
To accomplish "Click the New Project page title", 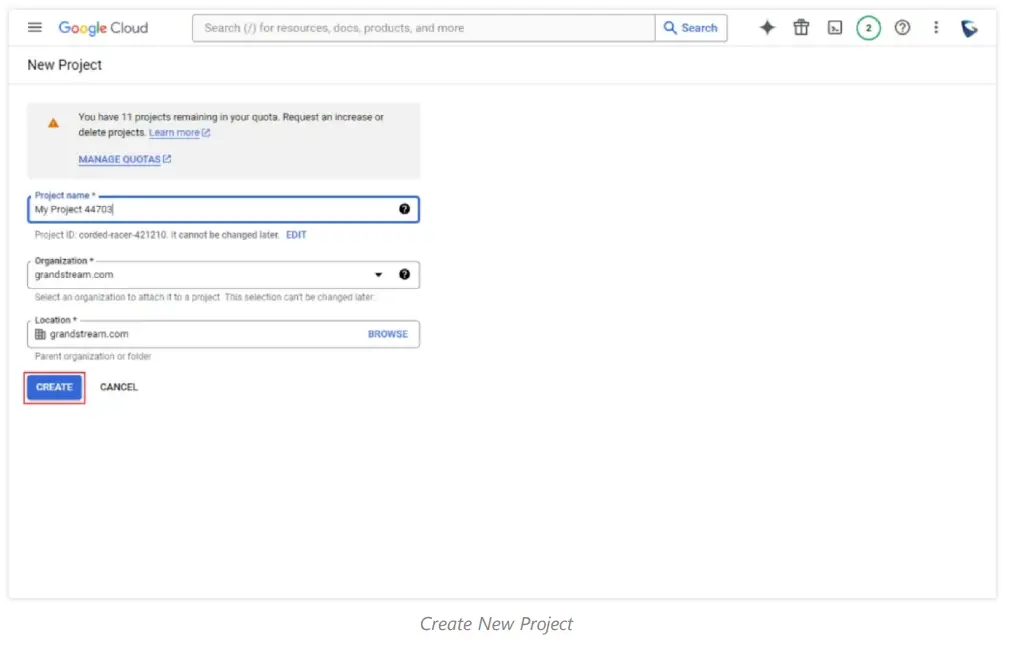I will (65, 65).
